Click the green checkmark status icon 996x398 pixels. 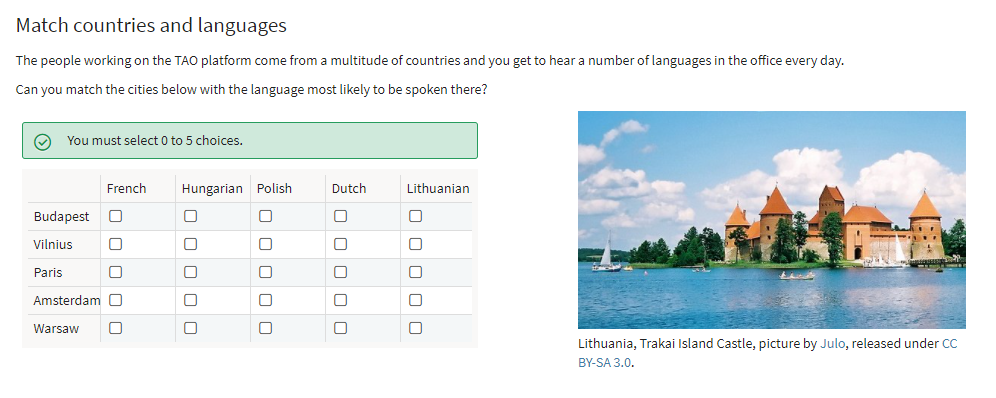point(43,141)
